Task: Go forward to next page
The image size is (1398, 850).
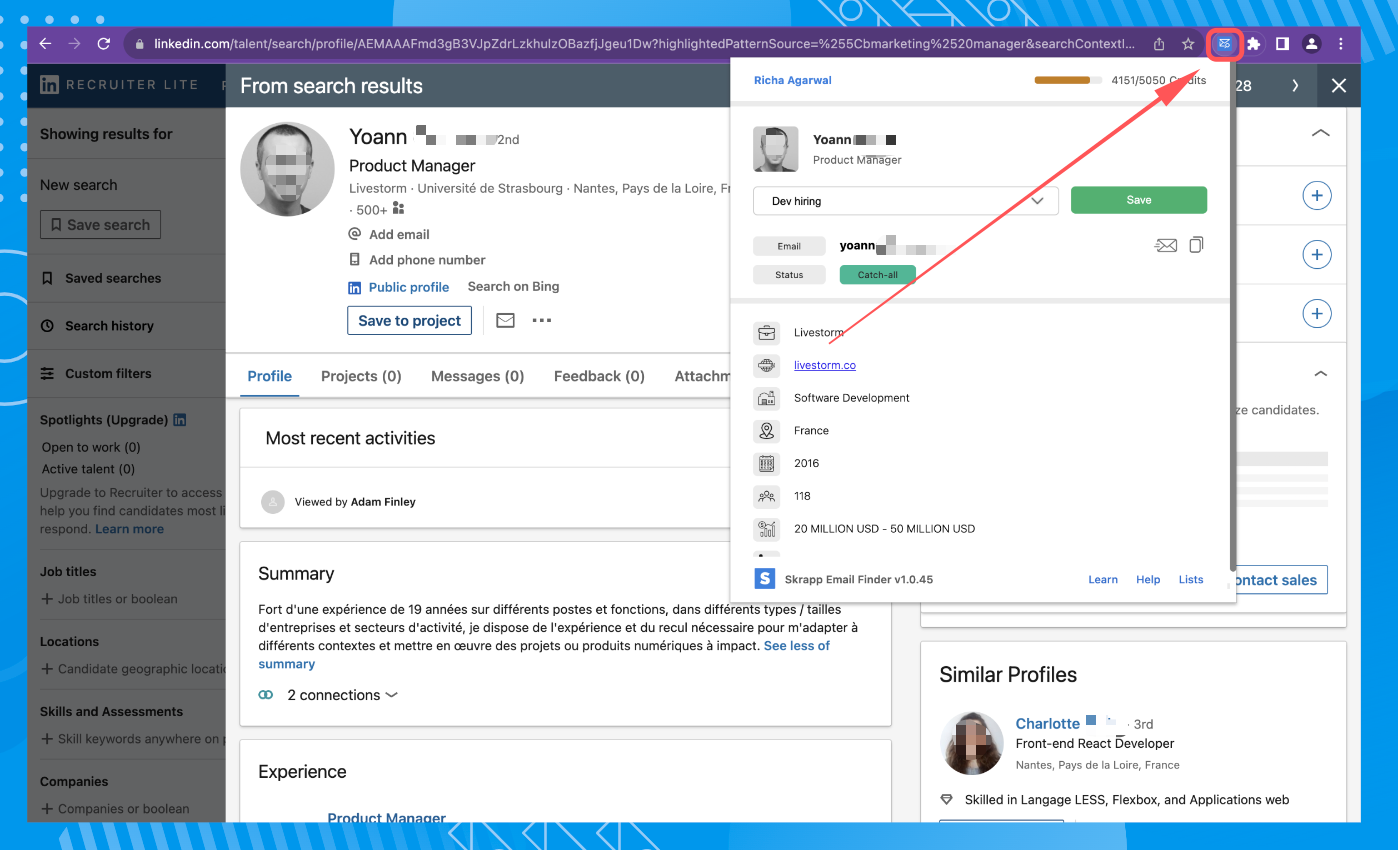Action: [x=74, y=44]
